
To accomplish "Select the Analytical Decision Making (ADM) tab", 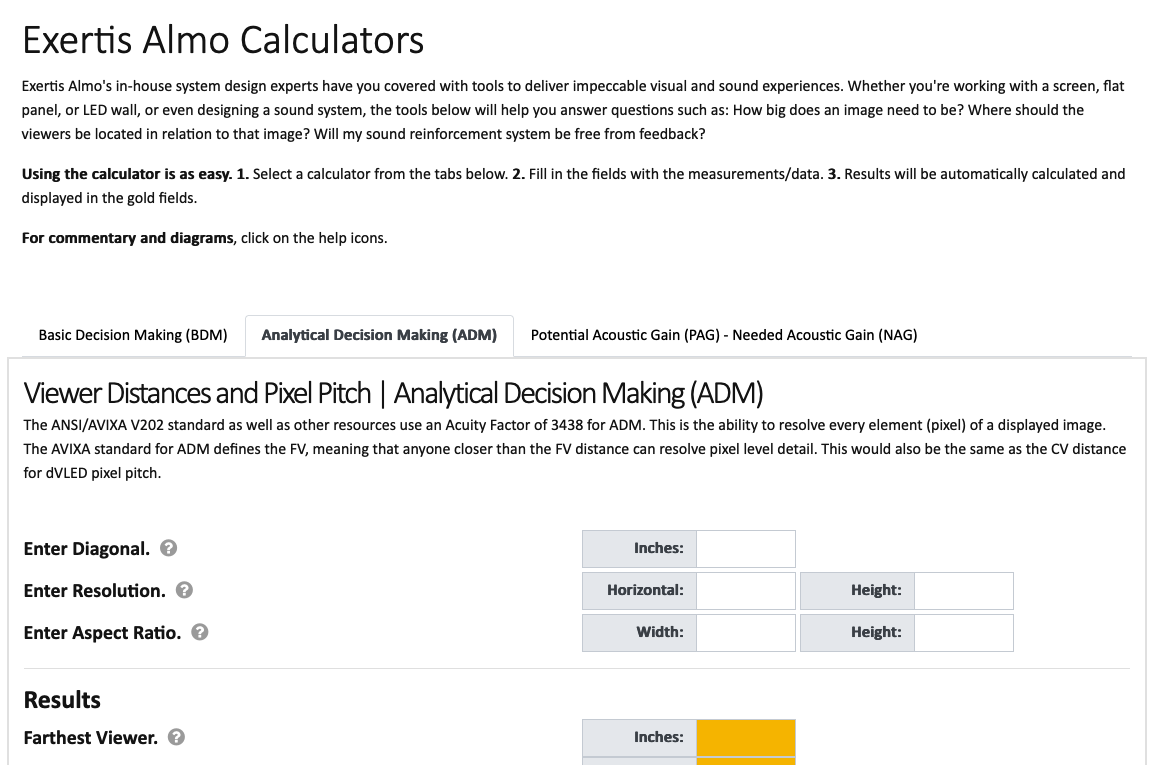I will pyautogui.click(x=379, y=335).
